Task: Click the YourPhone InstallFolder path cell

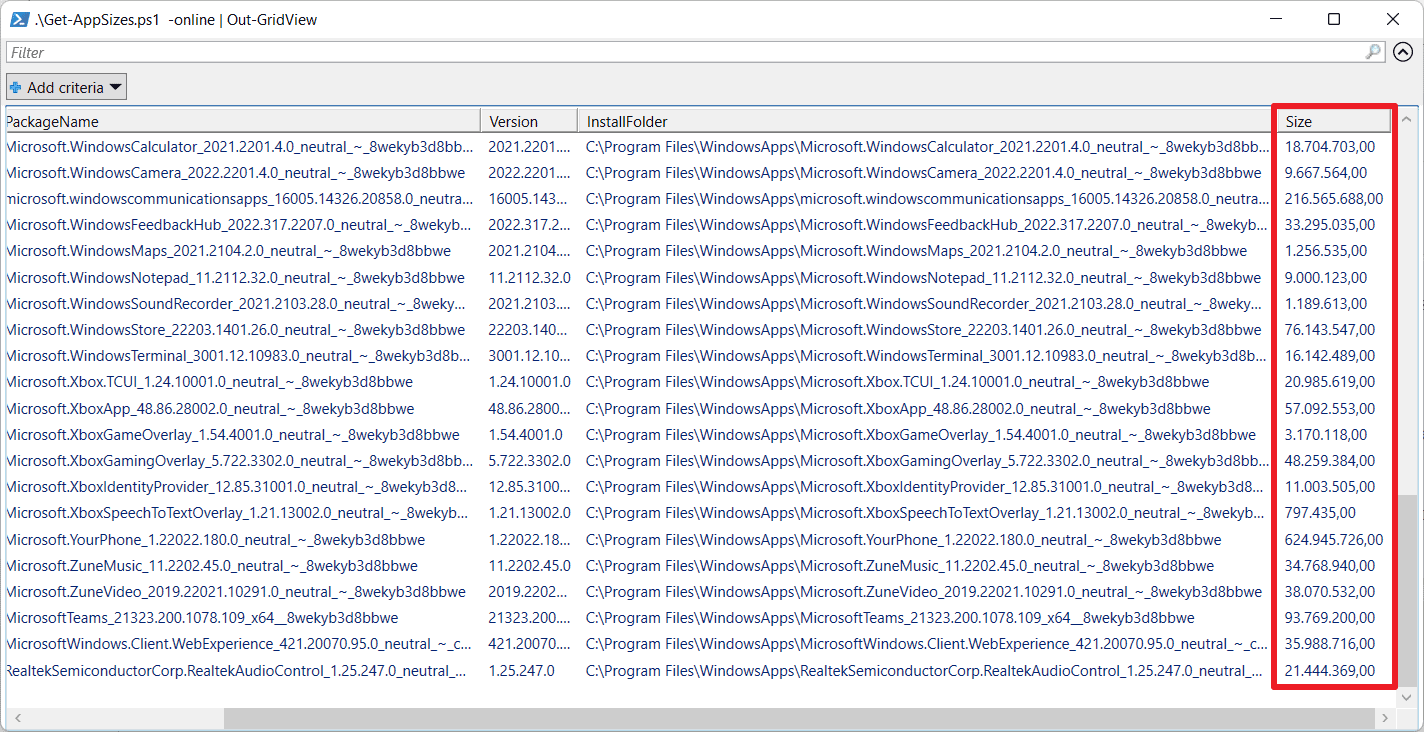Action: 903,539
